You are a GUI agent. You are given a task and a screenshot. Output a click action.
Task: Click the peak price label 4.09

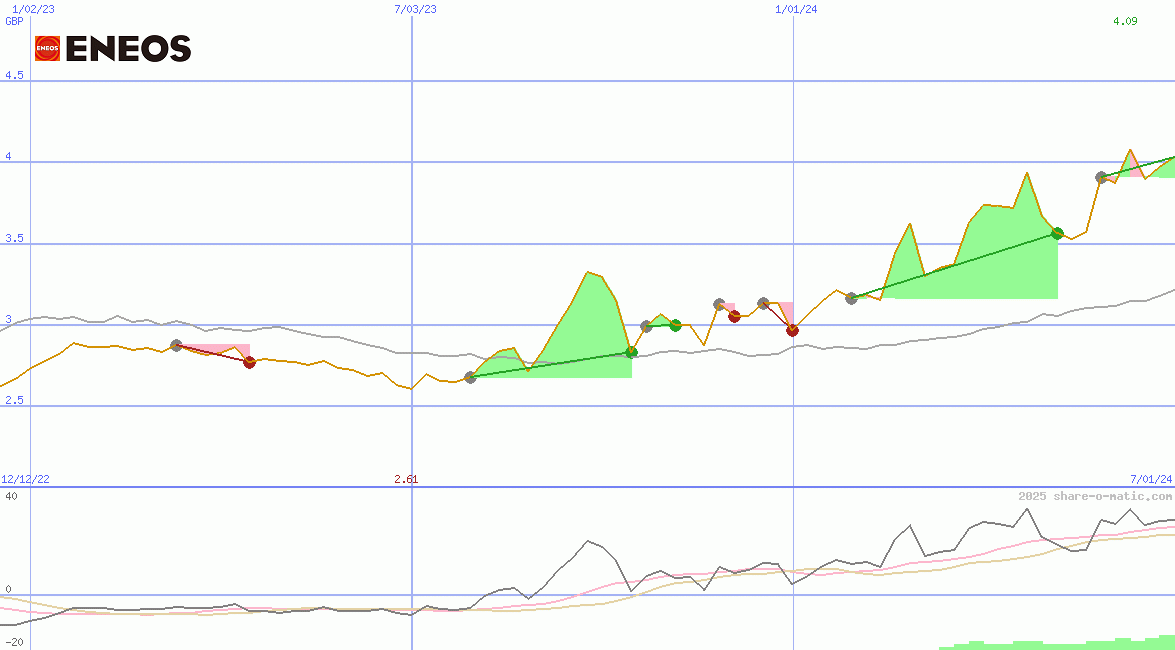click(x=1126, y=19)
